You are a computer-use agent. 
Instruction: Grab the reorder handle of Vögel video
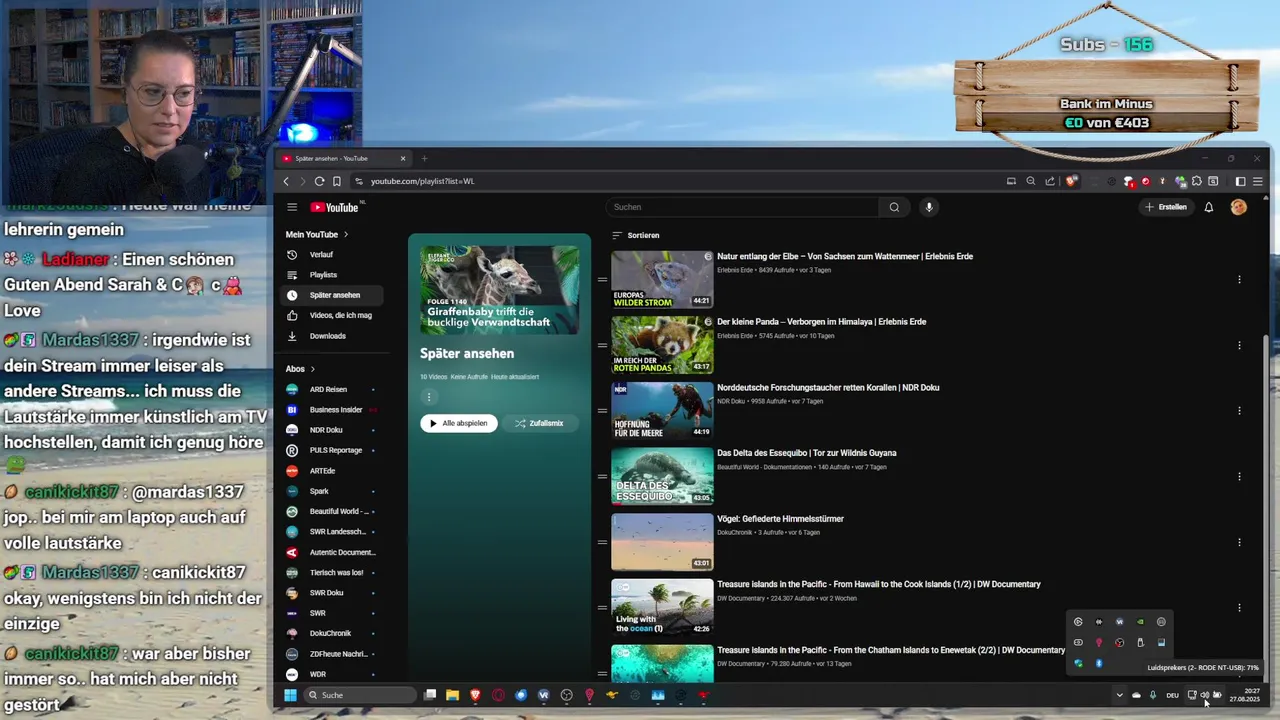(x=602, y=542)
